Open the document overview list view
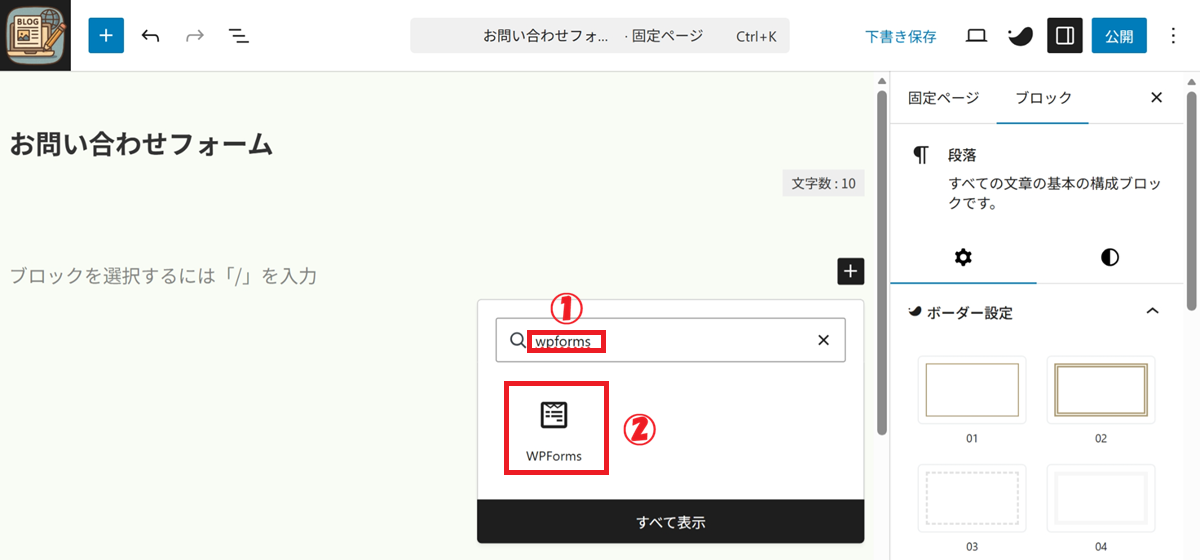 click(238, 36)
